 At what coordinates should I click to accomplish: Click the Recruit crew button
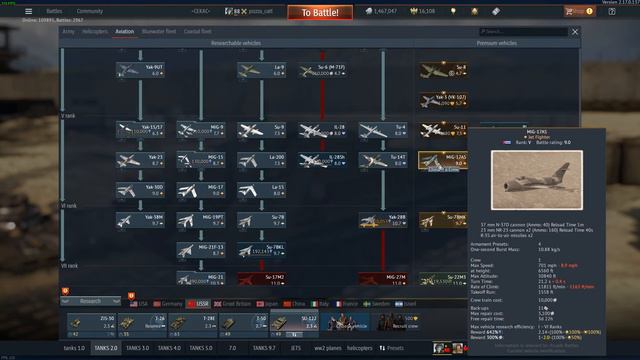[x=398, y=322]
